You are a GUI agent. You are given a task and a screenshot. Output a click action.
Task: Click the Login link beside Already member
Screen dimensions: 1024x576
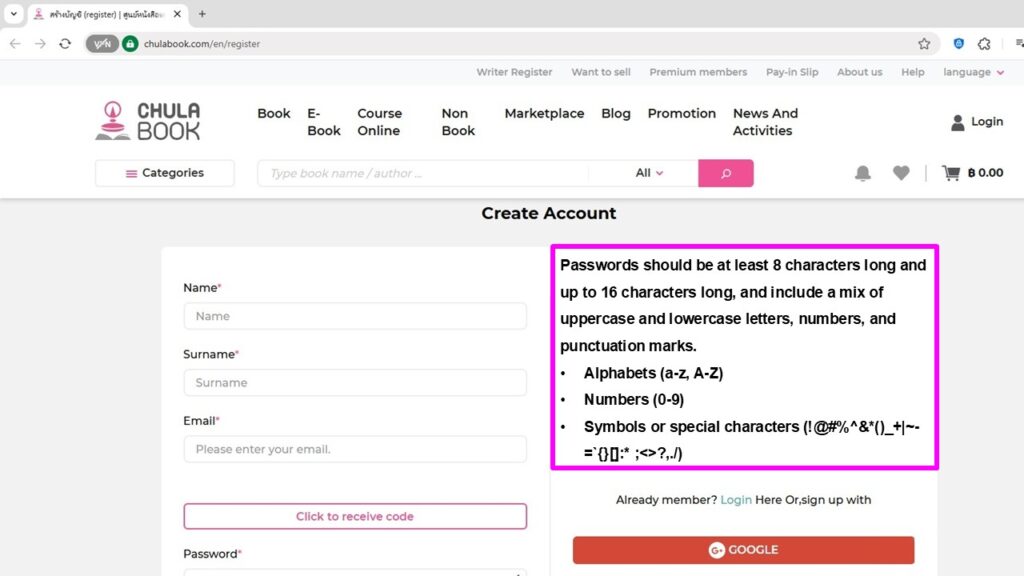736,500
